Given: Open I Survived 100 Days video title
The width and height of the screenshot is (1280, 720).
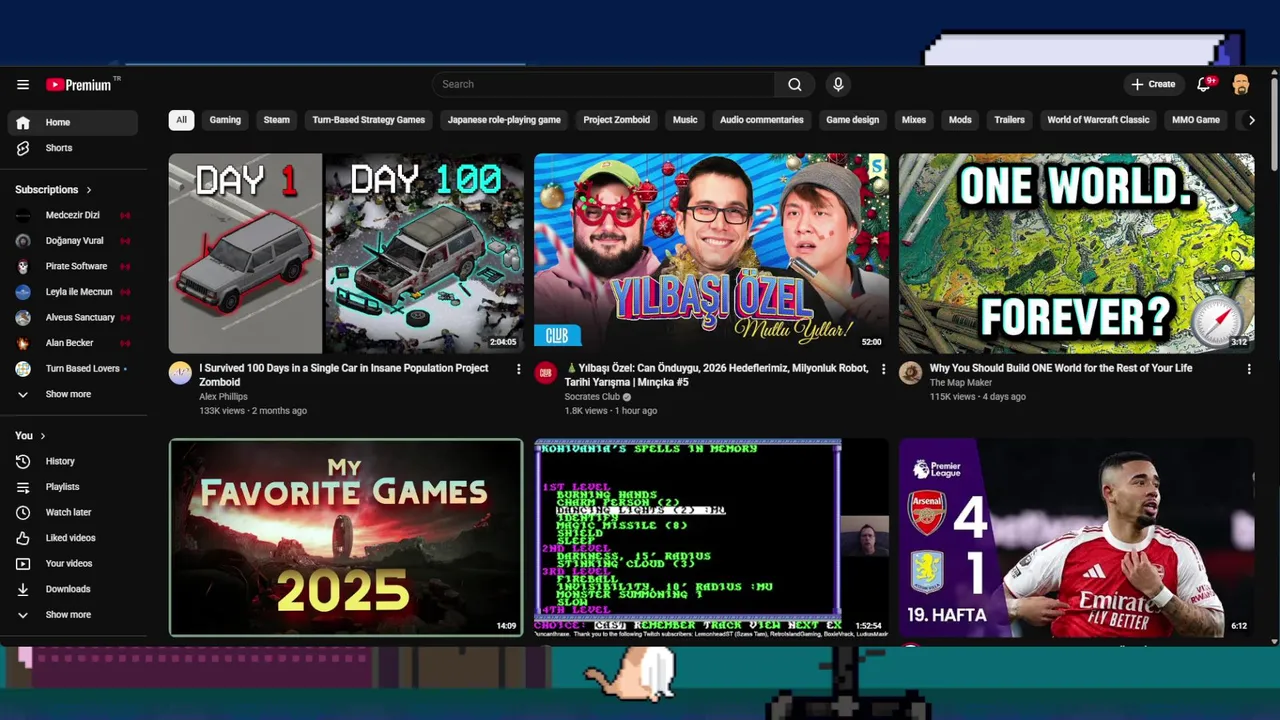Looking at the screenshot, I should [x=344, y=375].
